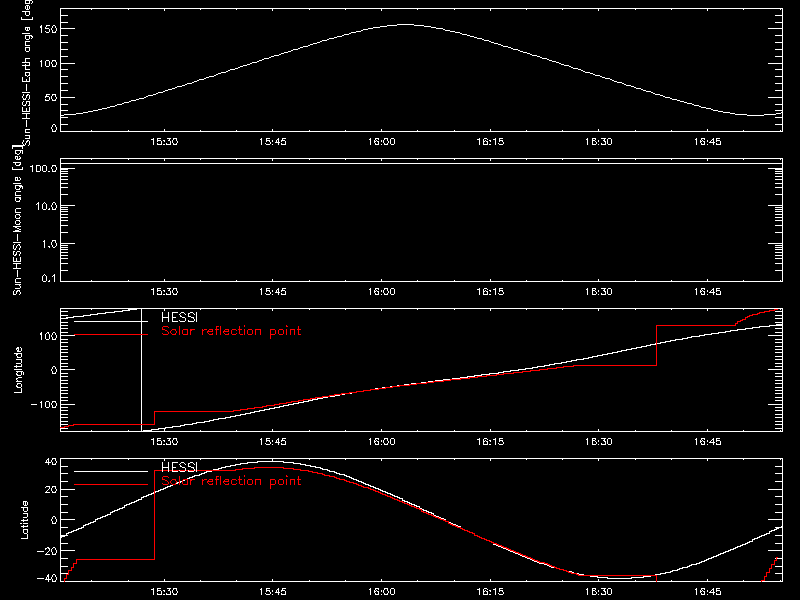Click "16:30" time label under Sun-HESSI-Moon plot

599,292
